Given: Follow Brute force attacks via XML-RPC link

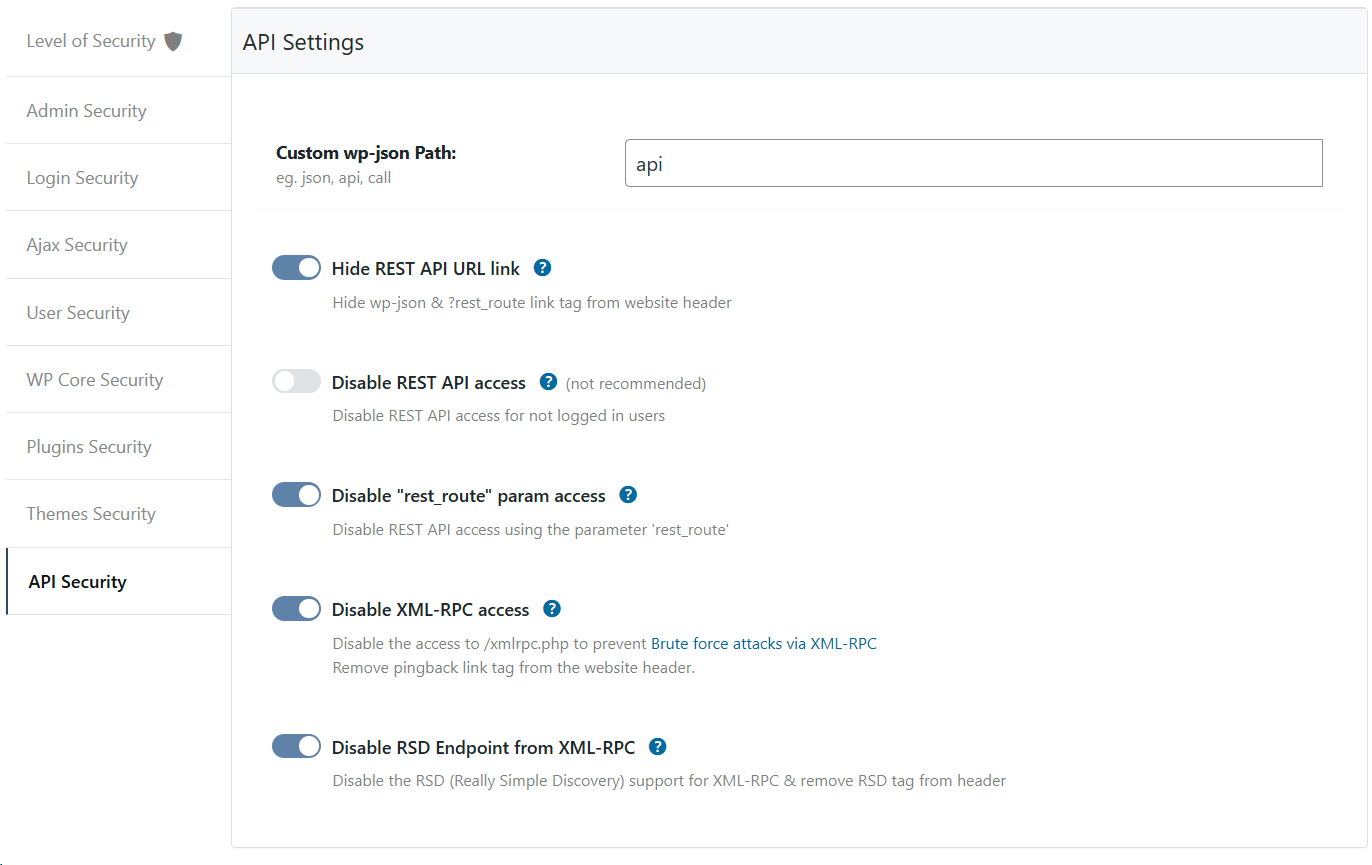Looking at the screenshot, I should pos(764,644).
